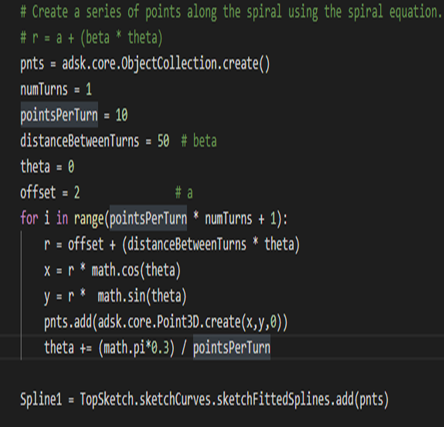
Task: Click the Spline1 variable name
Action: (41, 399)
